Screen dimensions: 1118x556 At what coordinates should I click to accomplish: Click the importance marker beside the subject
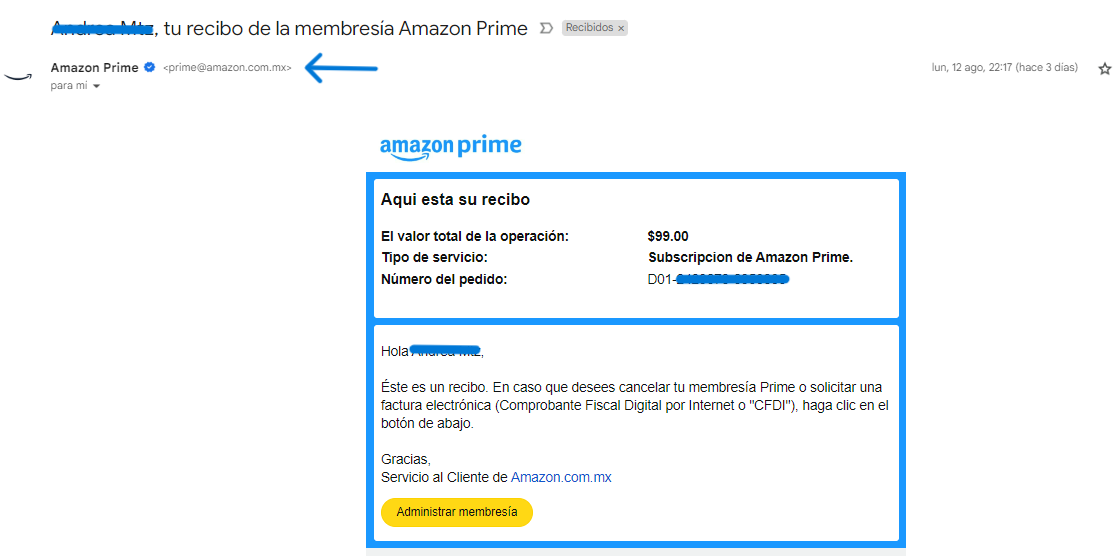click(546, 28)
